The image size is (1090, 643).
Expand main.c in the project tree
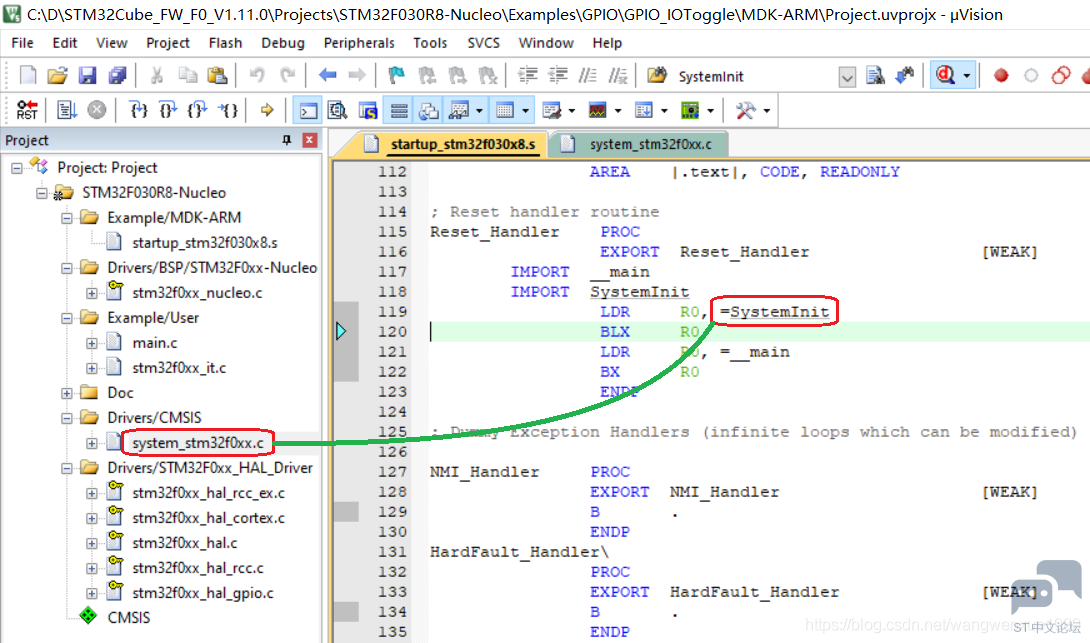click(x=92, y=343)
